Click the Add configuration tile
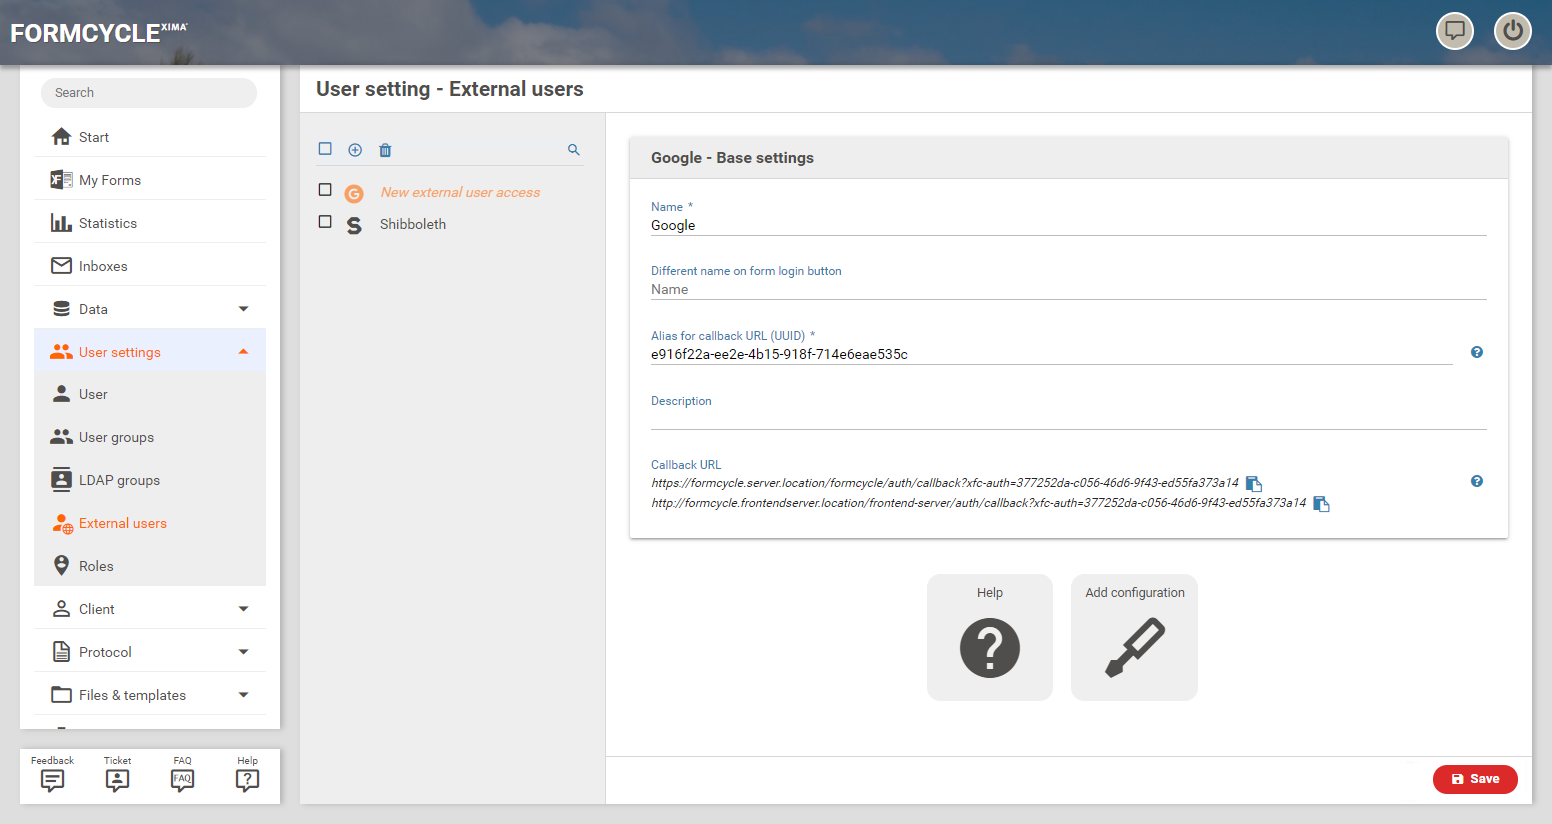 pos(1134,637)
